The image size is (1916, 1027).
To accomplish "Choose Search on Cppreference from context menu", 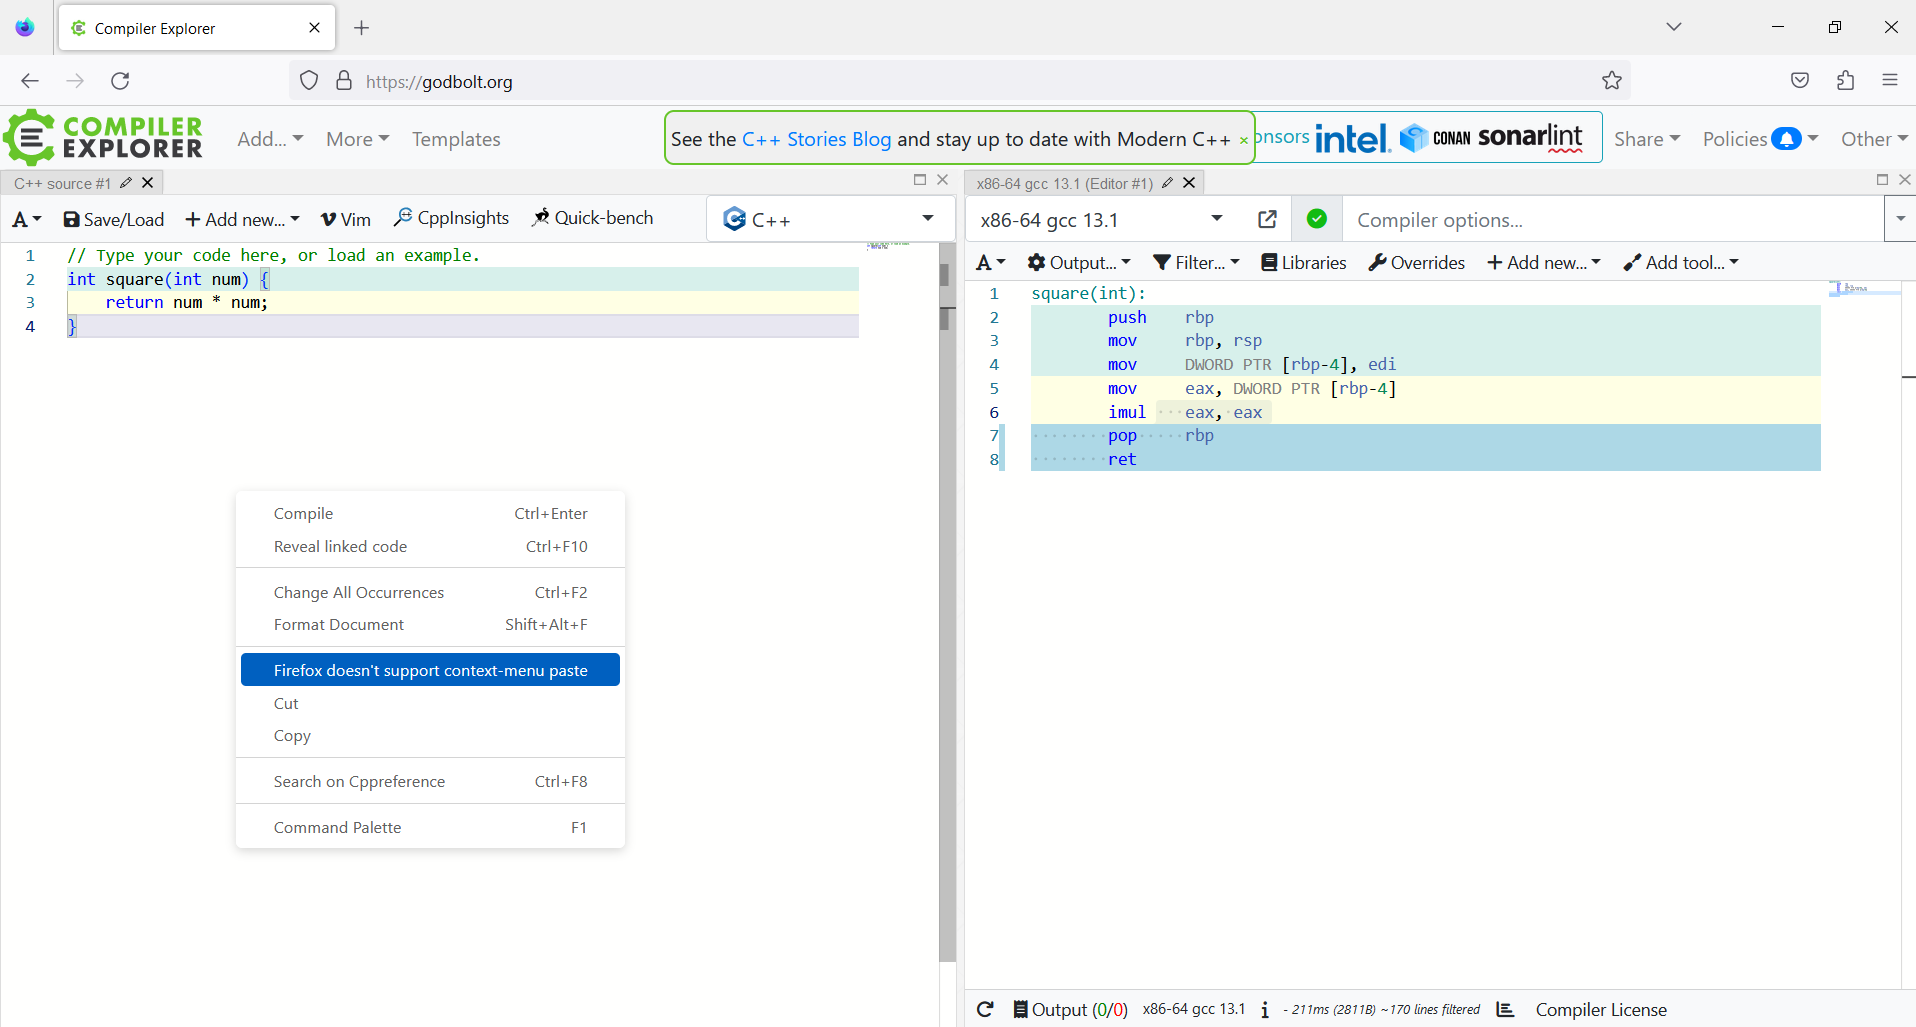I will (359, 781).
